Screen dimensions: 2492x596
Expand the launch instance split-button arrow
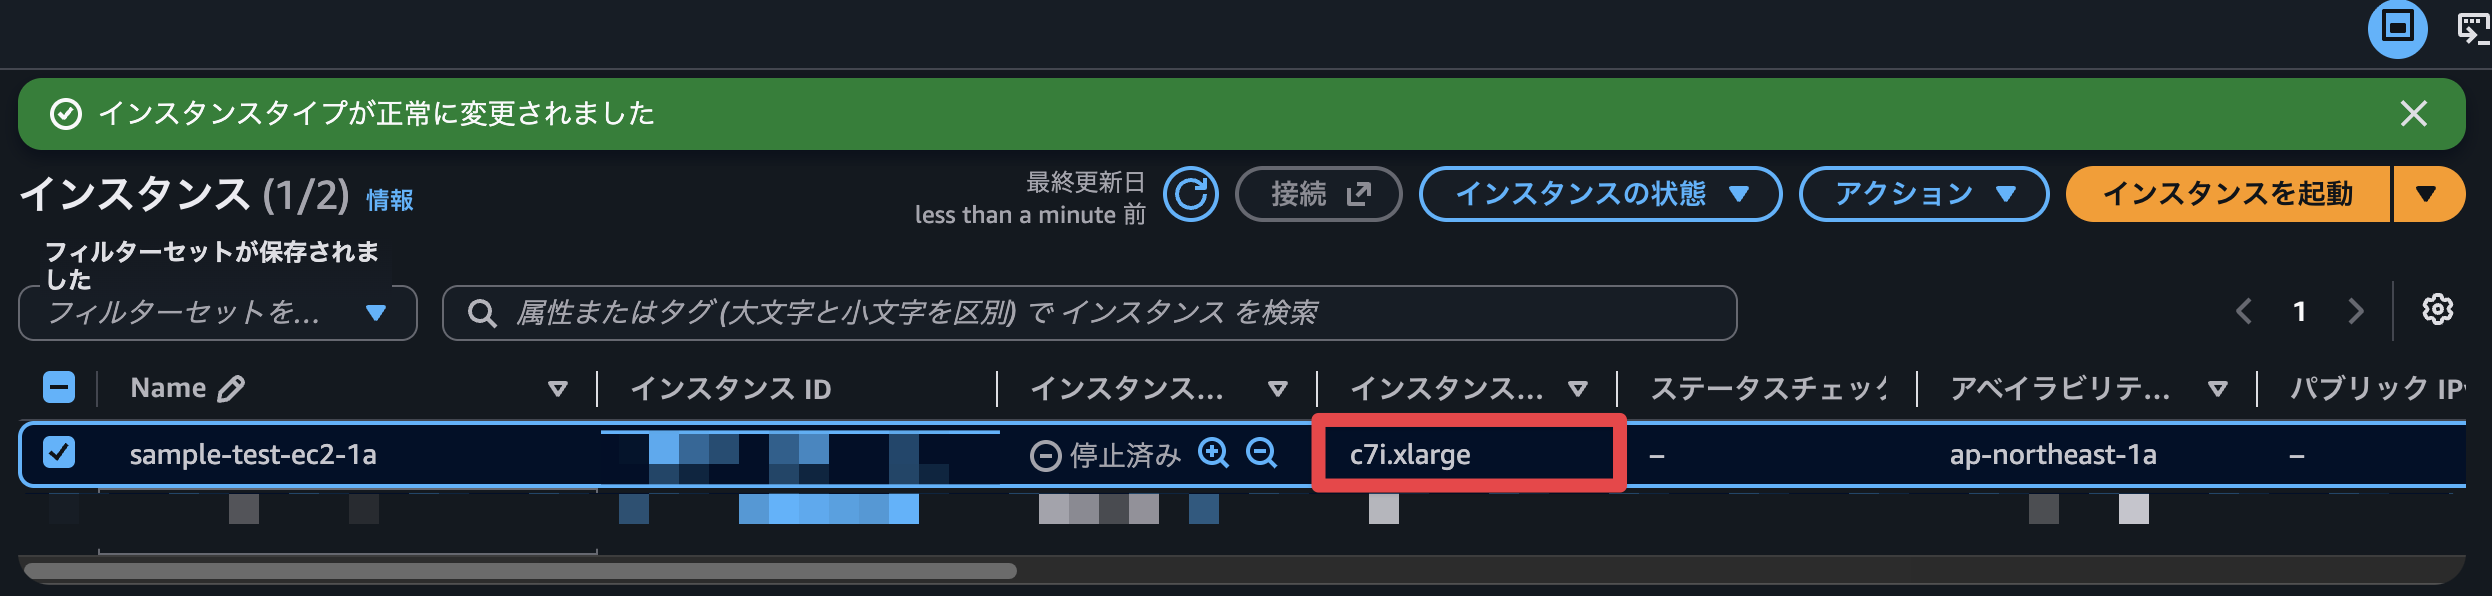click(x=2427, y=194)
